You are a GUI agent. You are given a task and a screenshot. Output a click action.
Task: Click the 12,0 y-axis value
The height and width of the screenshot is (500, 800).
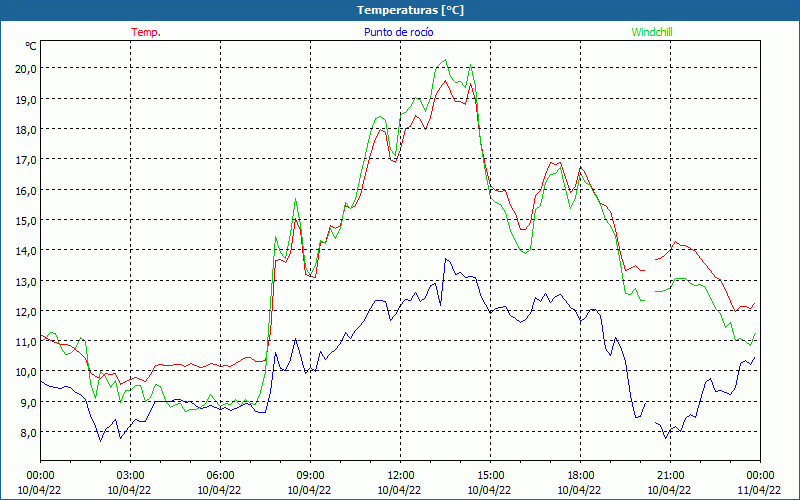(26, 311)
